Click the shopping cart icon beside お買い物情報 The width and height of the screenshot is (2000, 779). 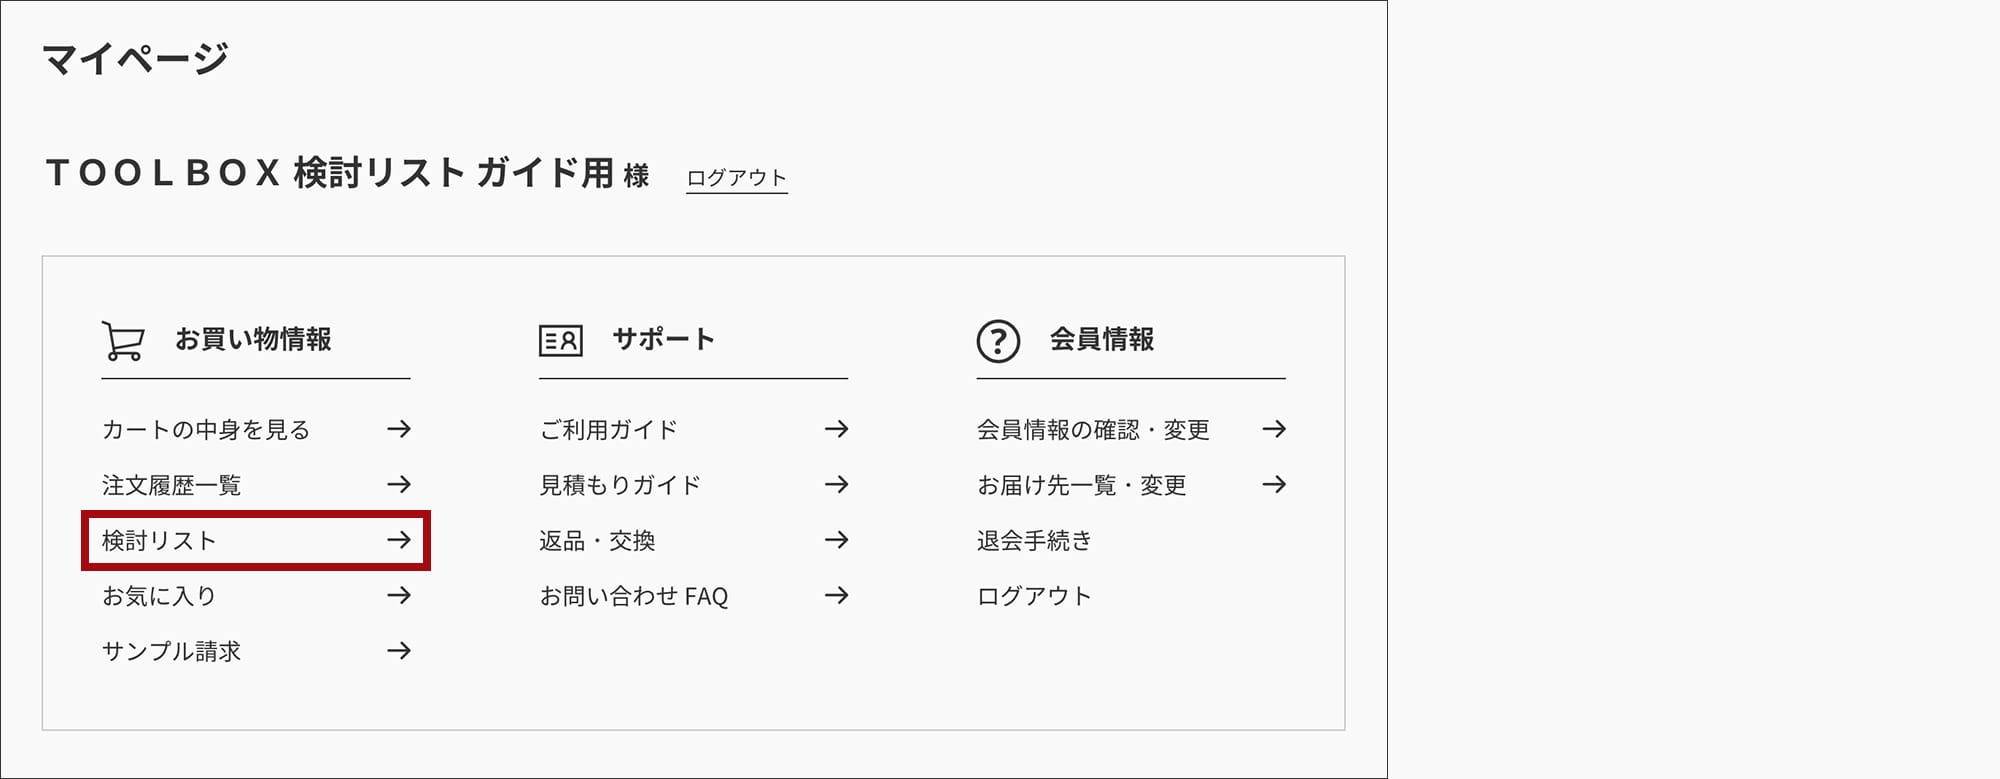tap(124, 340)
